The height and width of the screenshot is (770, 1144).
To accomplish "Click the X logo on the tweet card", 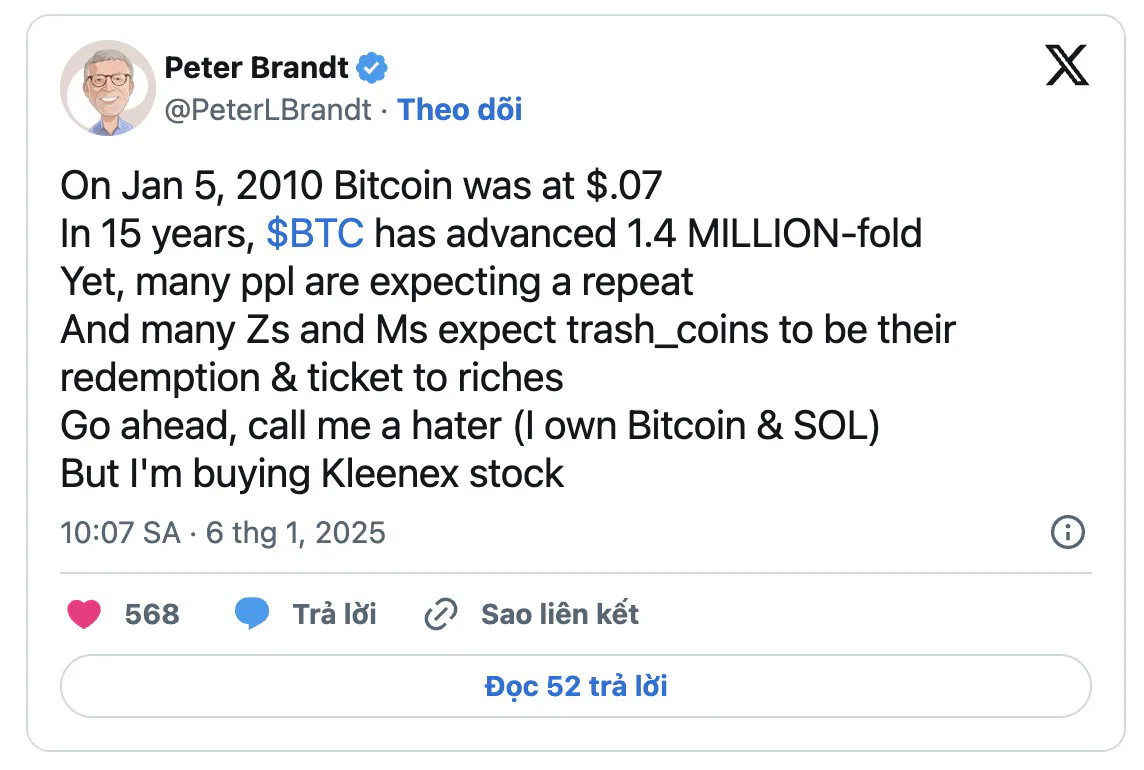I will 1067,65.
